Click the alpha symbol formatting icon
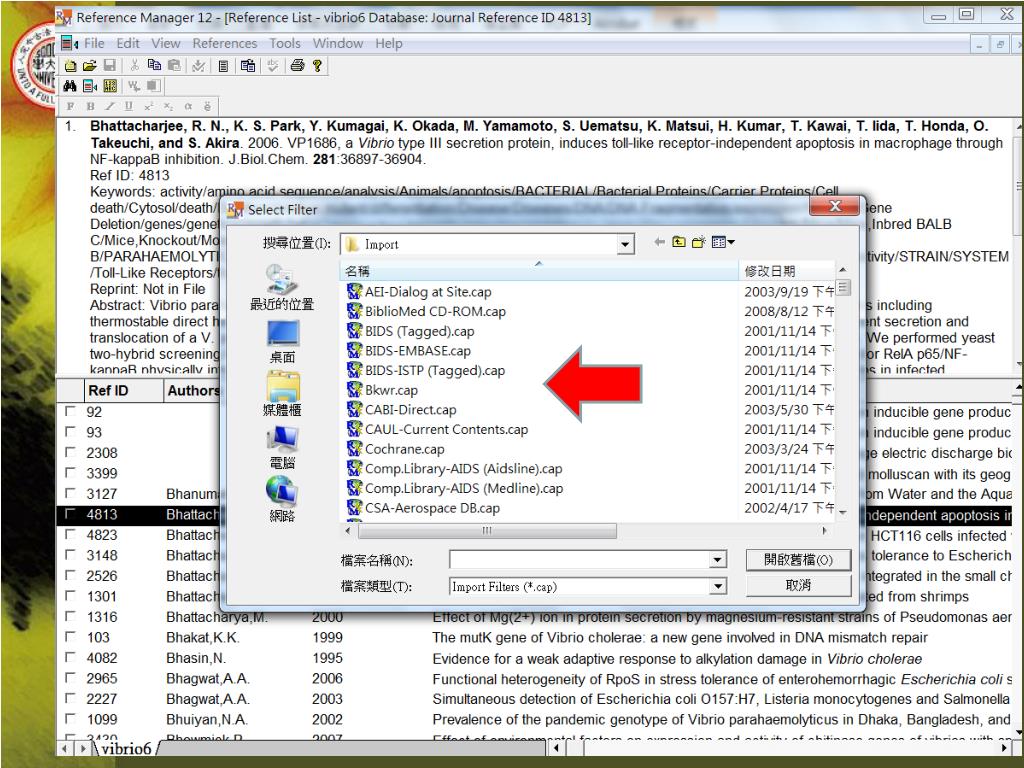This screenshot has height=768, width=1024. click(188, 106)
